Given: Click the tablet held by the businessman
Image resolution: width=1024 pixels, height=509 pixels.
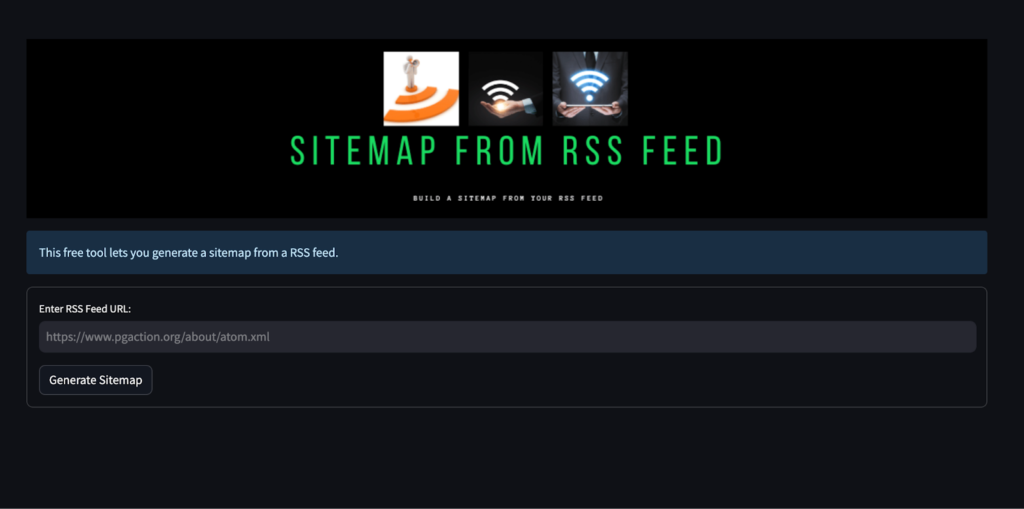Looking at the screenshot, I should click(x=590, y=107).
